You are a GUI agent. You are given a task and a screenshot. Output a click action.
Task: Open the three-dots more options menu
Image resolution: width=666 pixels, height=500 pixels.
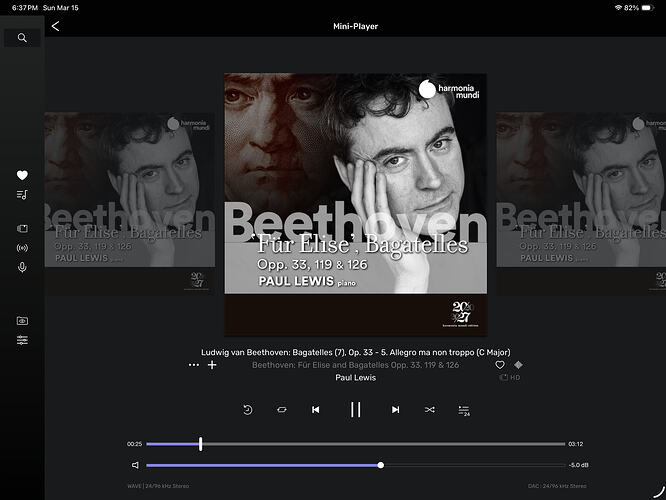click(x=194, y=365)
